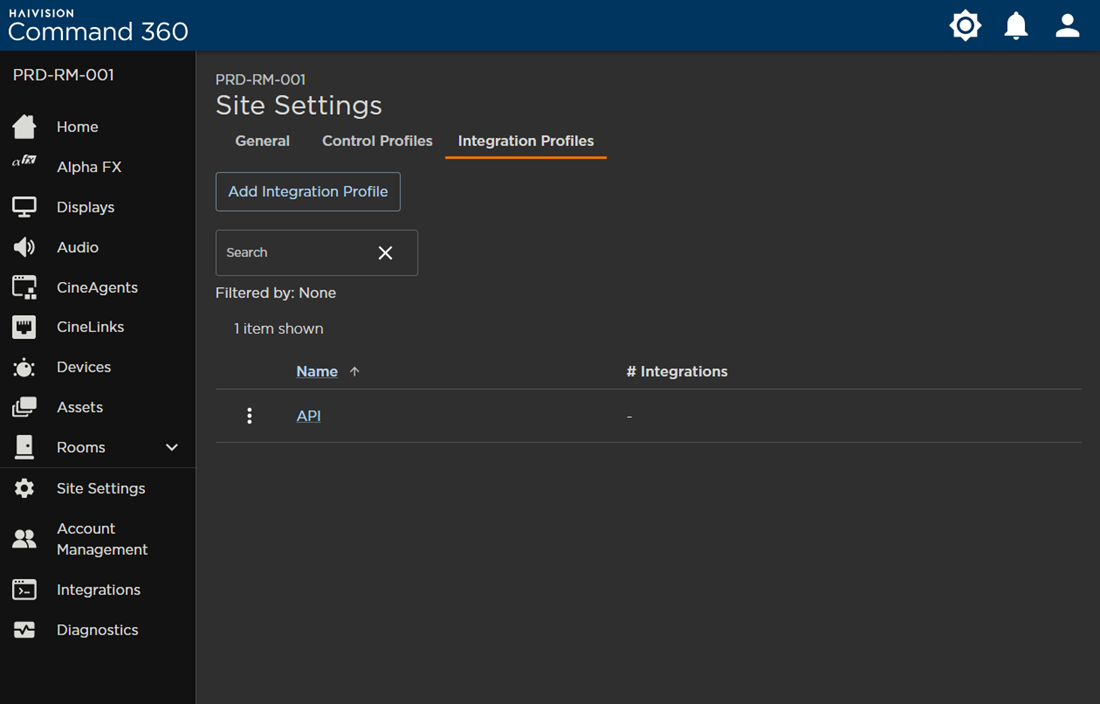Click the Devices sidebar icon

(24, 367)
